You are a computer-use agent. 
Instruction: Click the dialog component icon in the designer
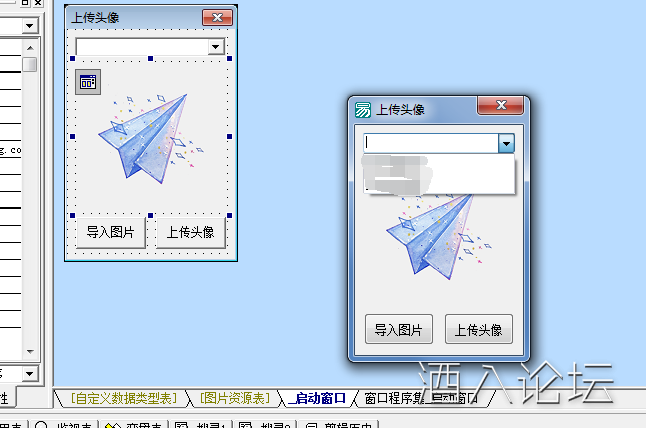tap(88, 82)
